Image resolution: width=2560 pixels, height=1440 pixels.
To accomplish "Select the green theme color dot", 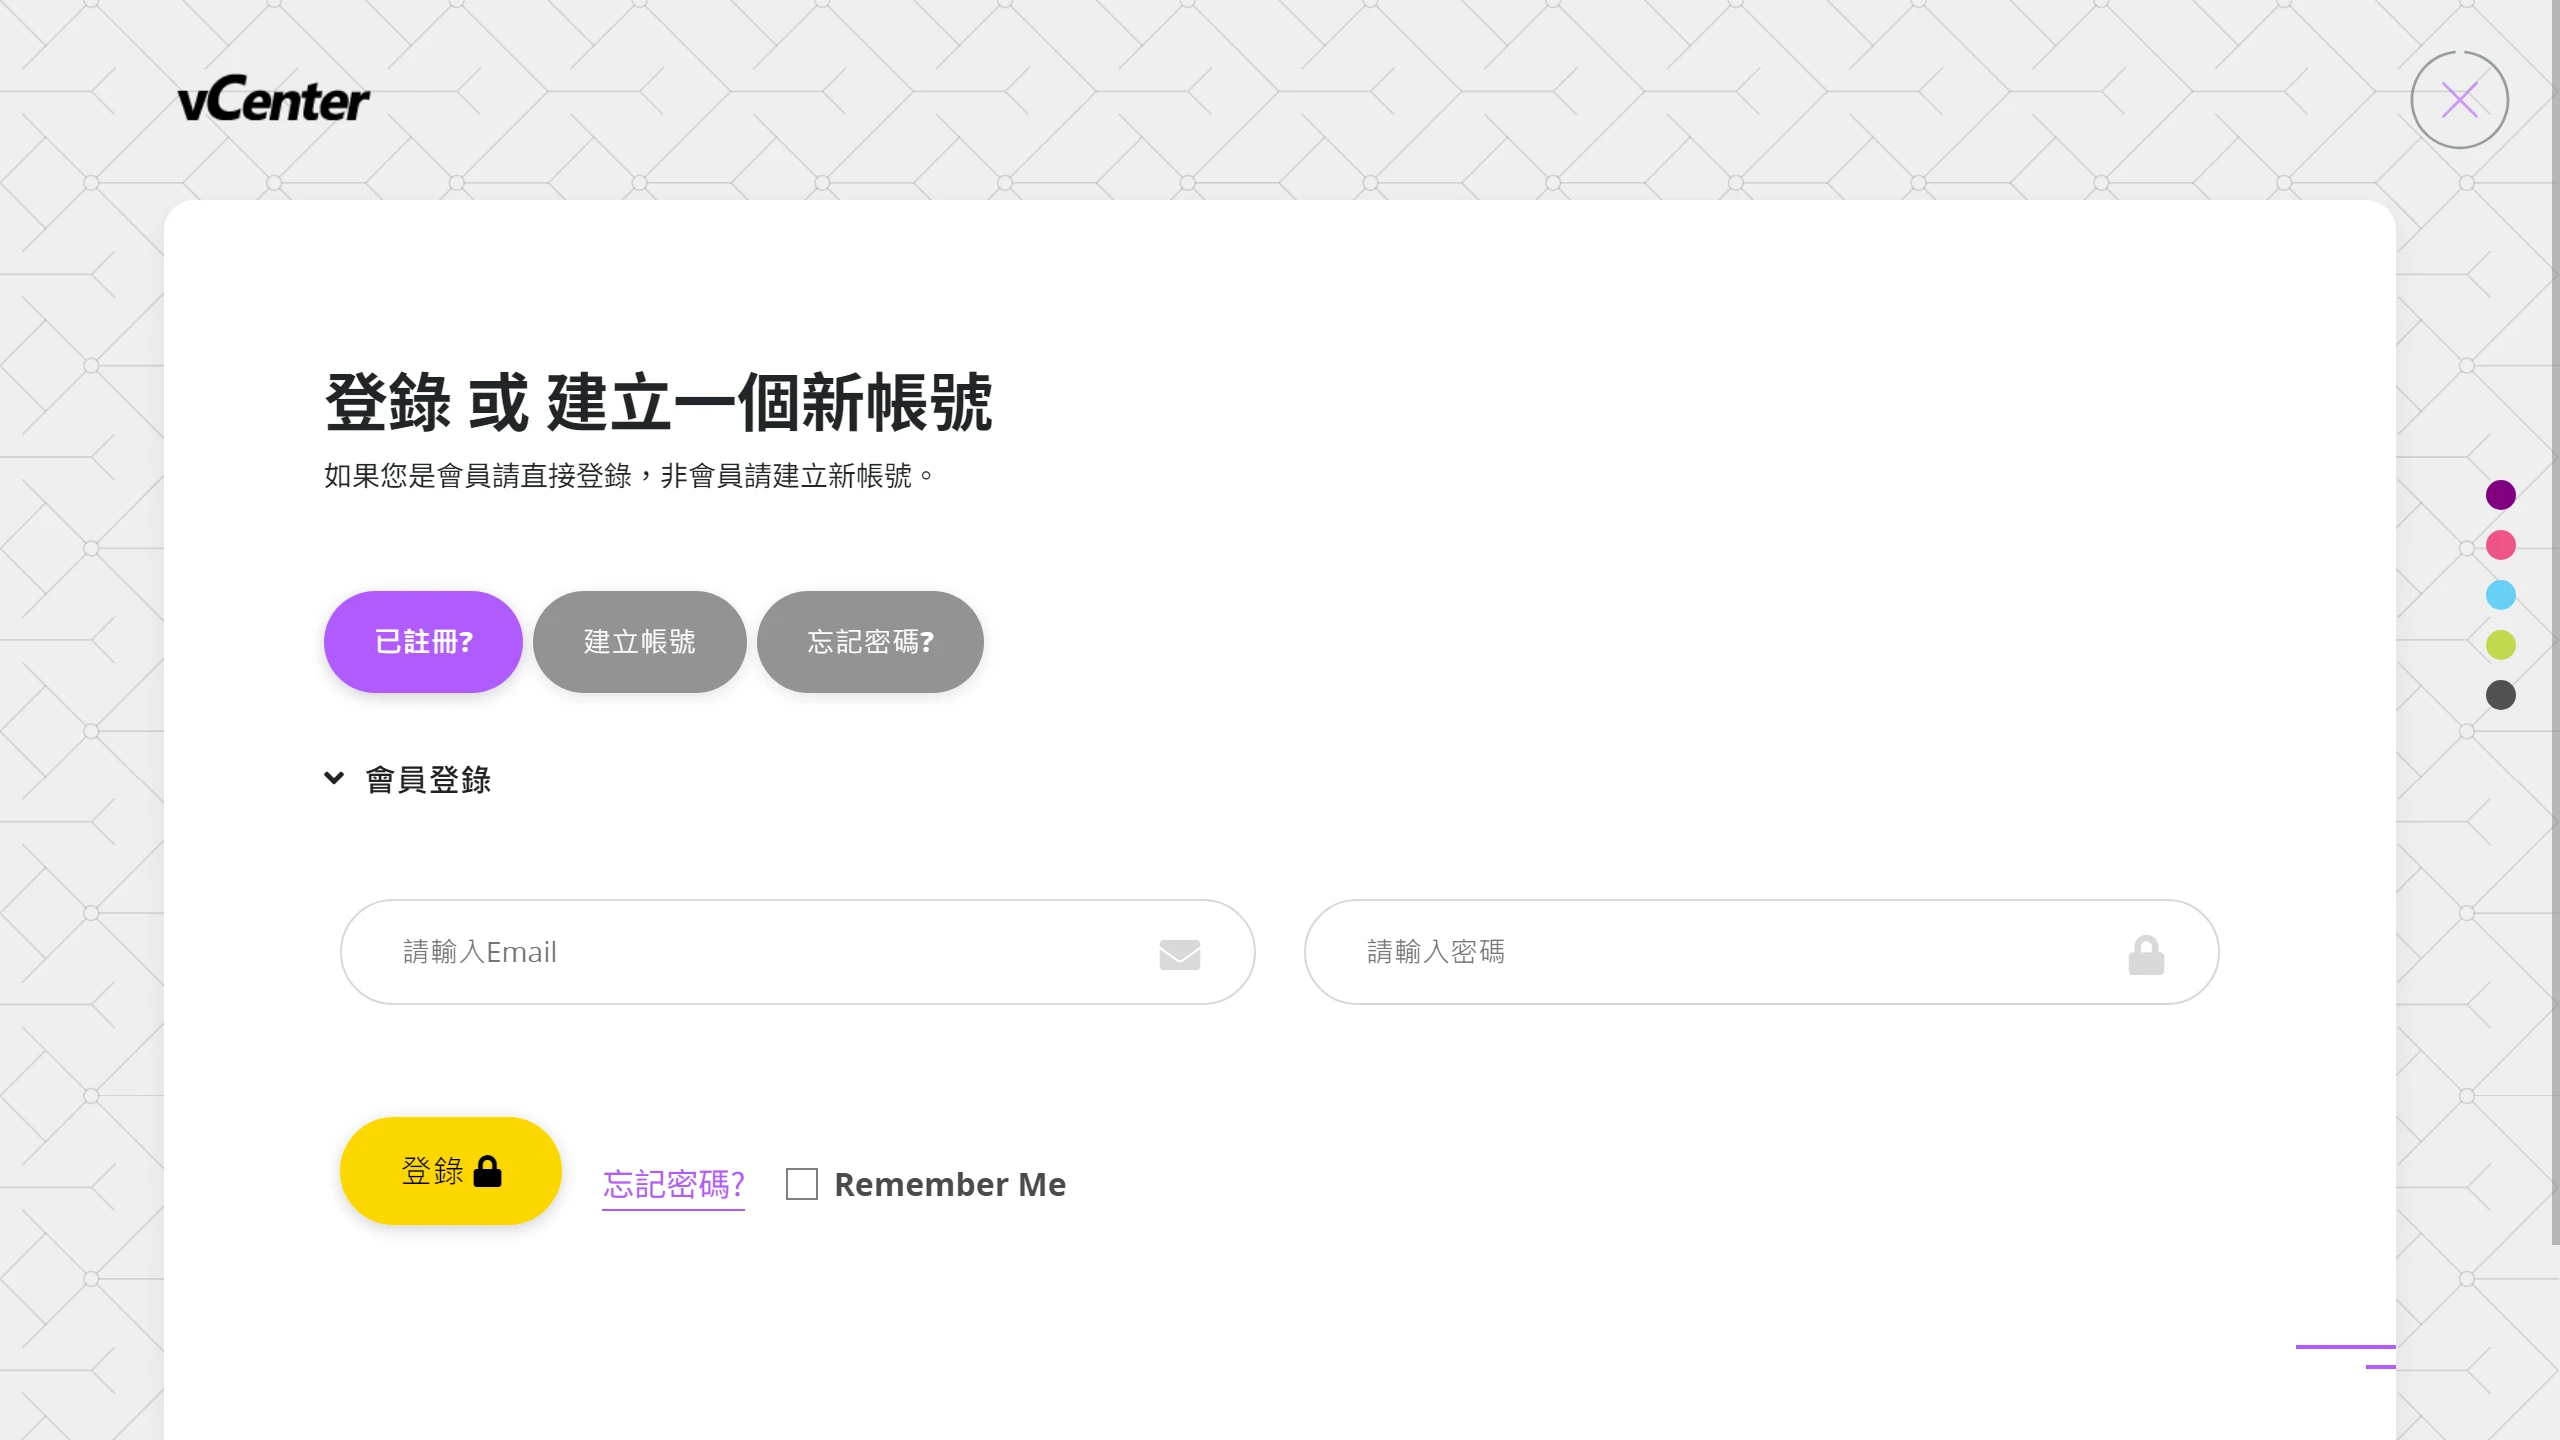I will pyautogui.click(x=2501, y=645).
